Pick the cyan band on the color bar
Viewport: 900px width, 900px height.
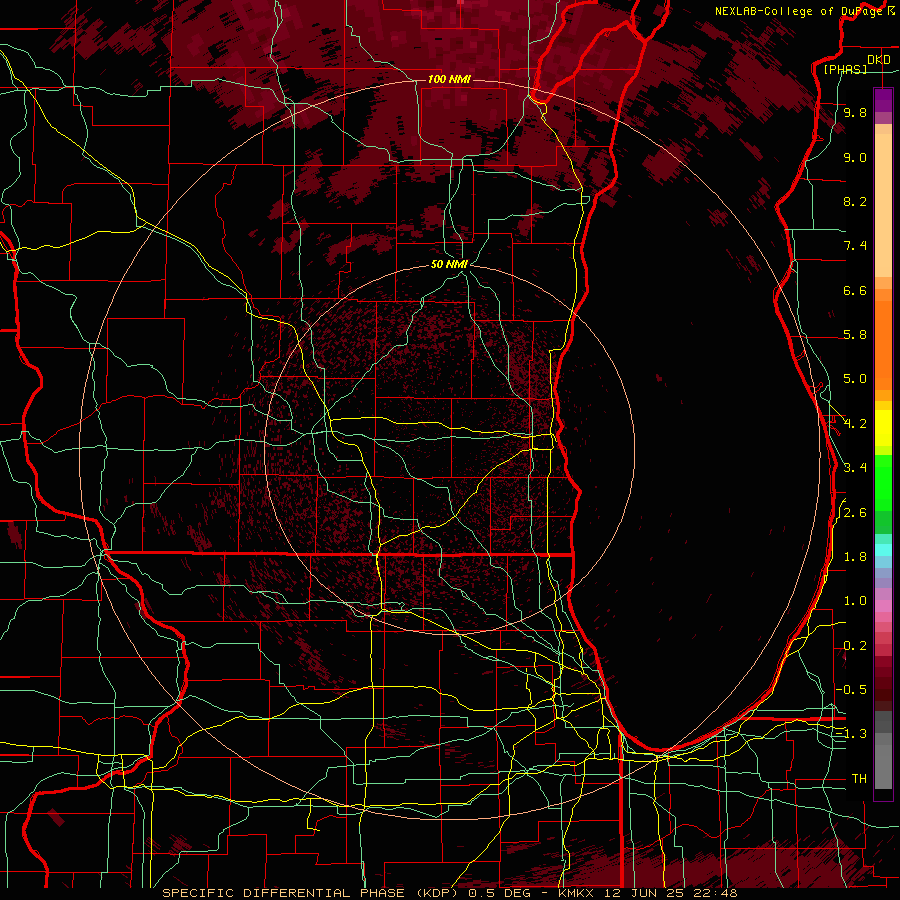(x=883, y=549)
